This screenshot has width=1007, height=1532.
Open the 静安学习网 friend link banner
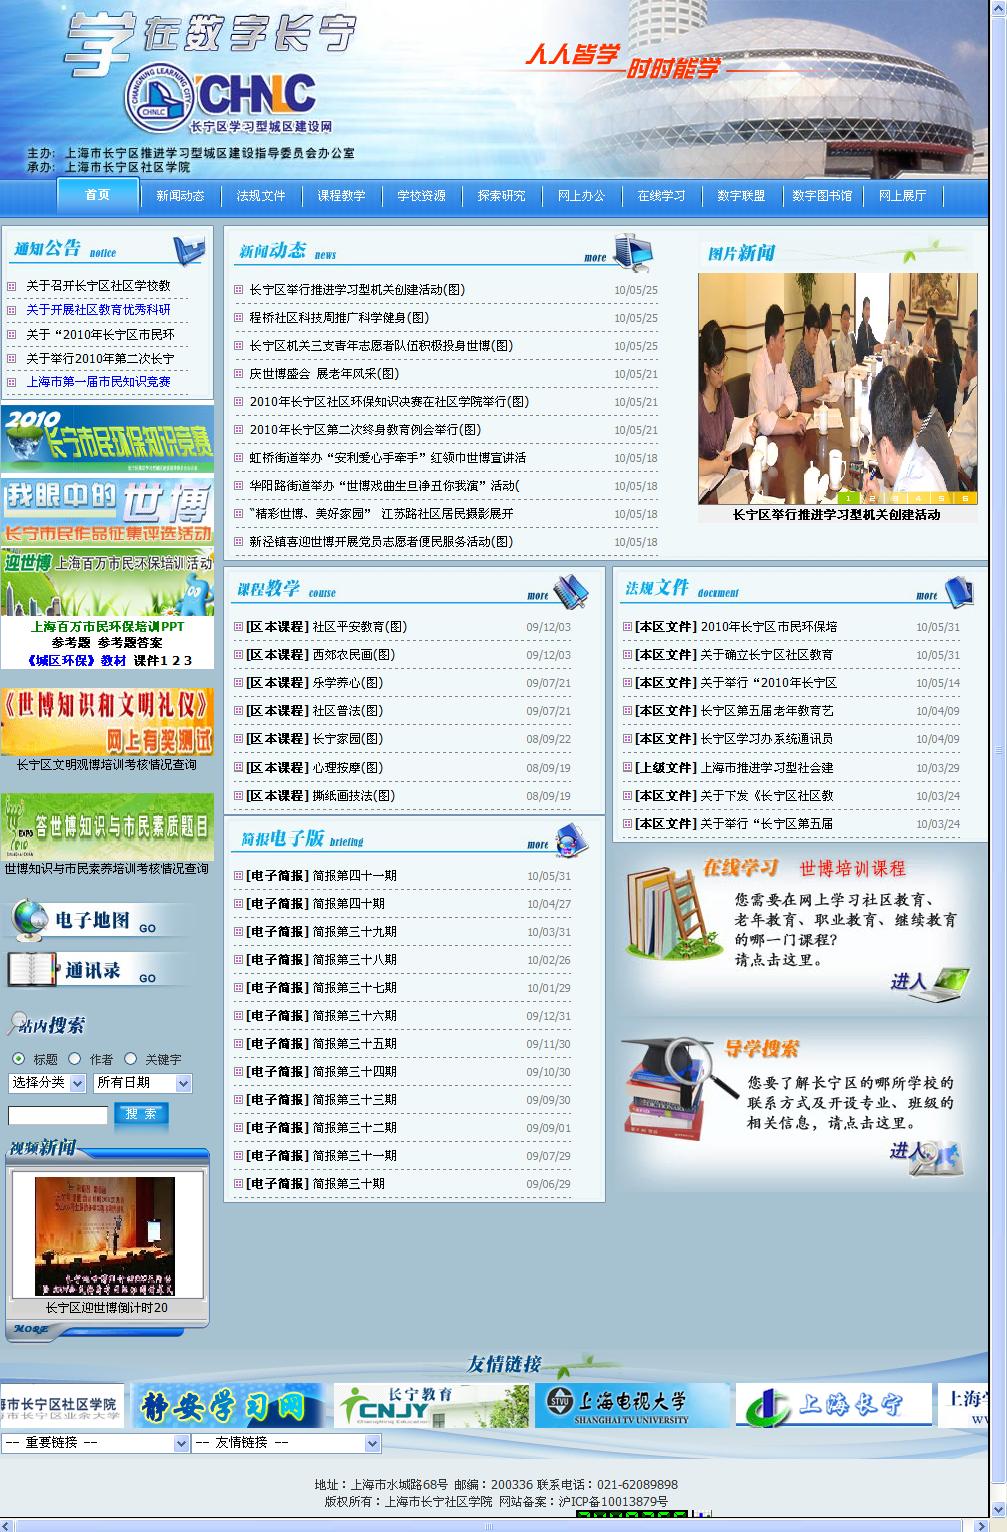[229, 1405]
